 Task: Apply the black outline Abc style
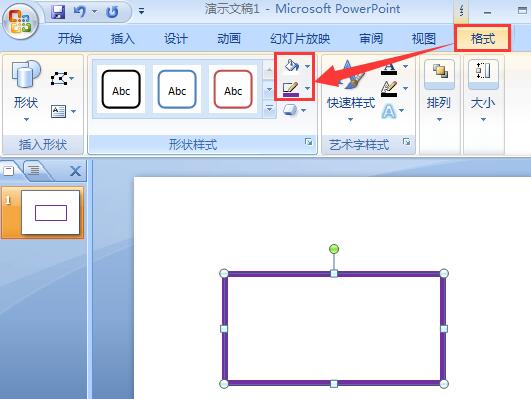[x=121, y=90]
